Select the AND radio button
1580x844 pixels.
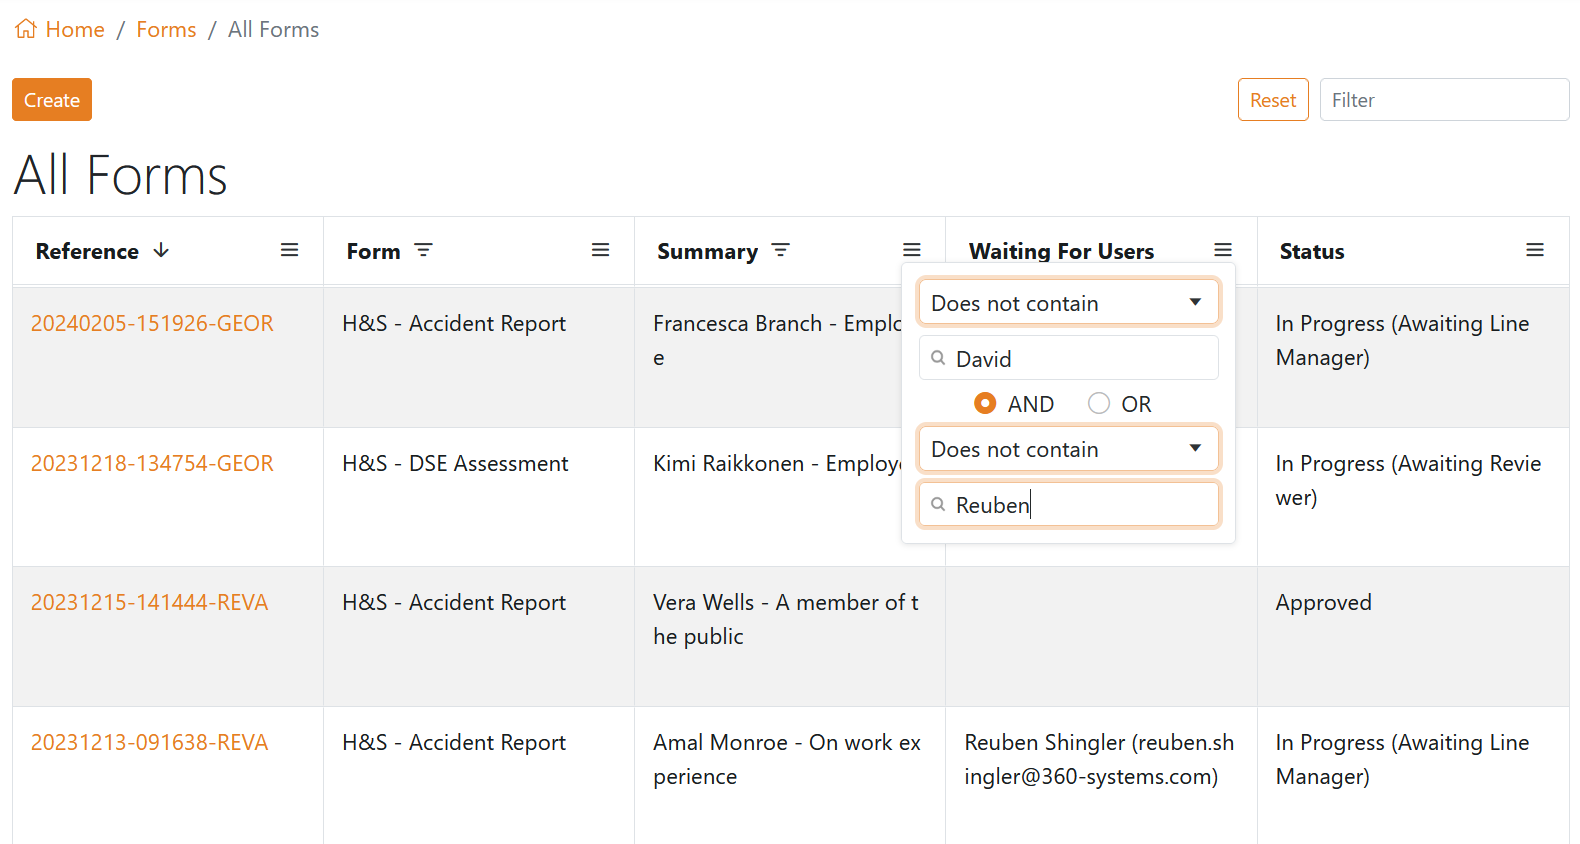tap(985, 403)
